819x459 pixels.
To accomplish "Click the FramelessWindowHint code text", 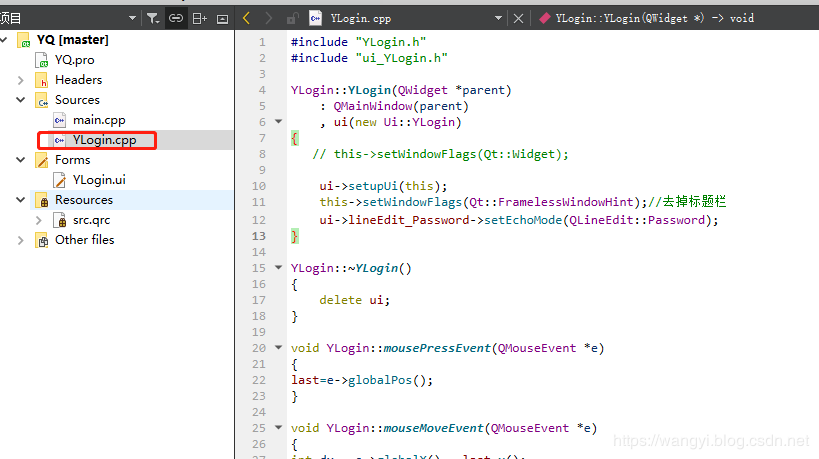I will 565,202.
